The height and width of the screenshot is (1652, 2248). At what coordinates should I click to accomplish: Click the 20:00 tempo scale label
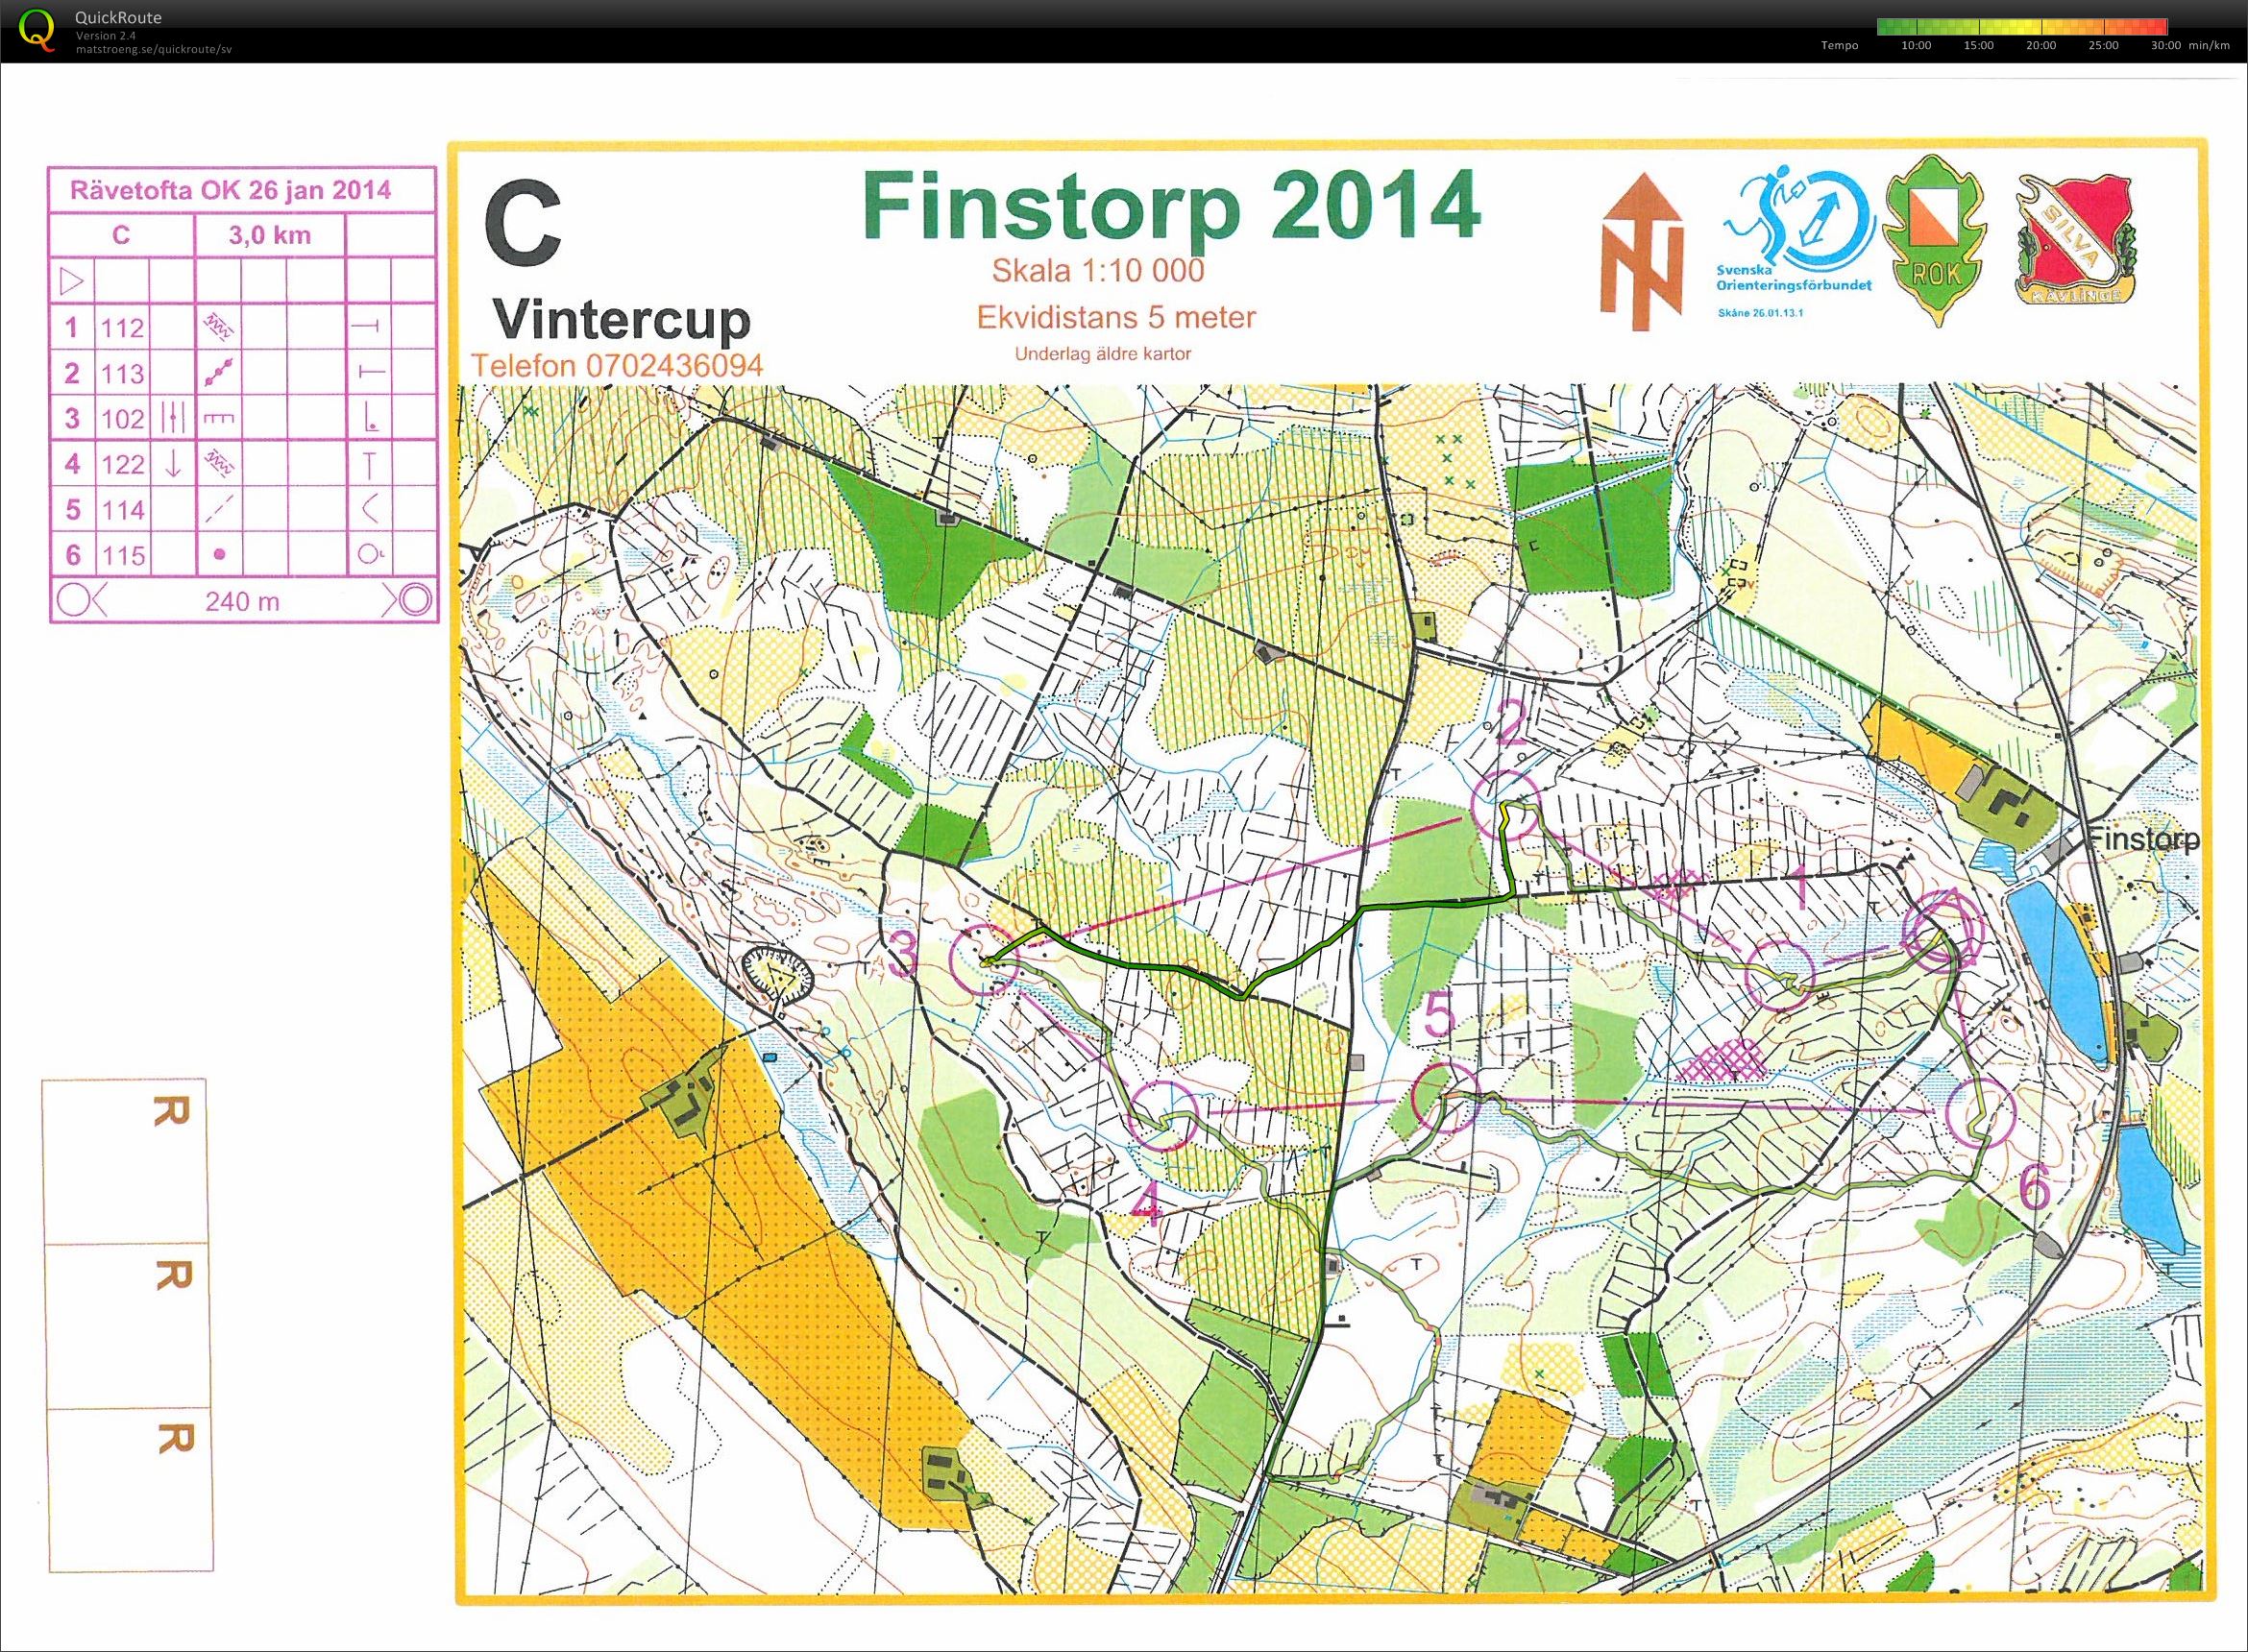[2041, 46]
